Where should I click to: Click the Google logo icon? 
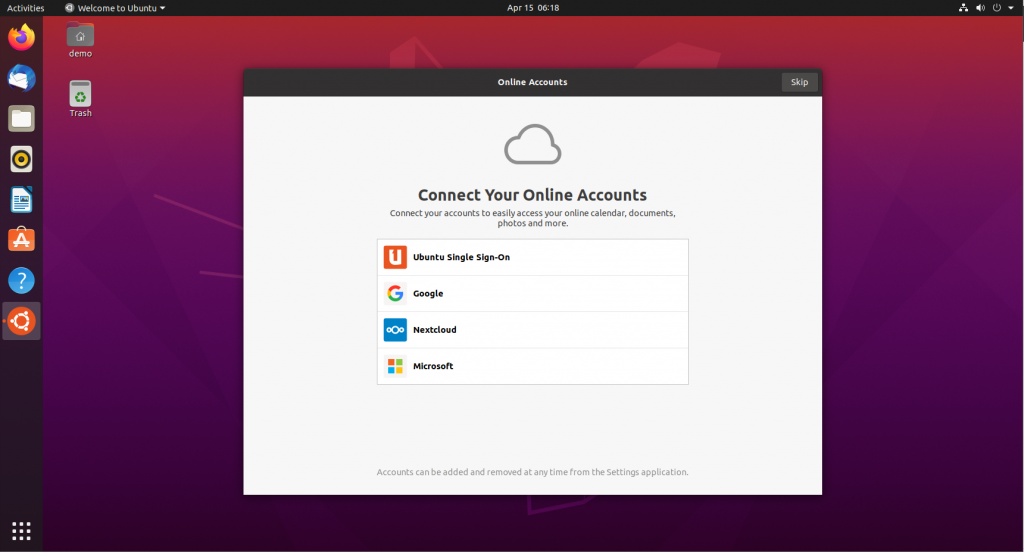[x=395, y=293]
